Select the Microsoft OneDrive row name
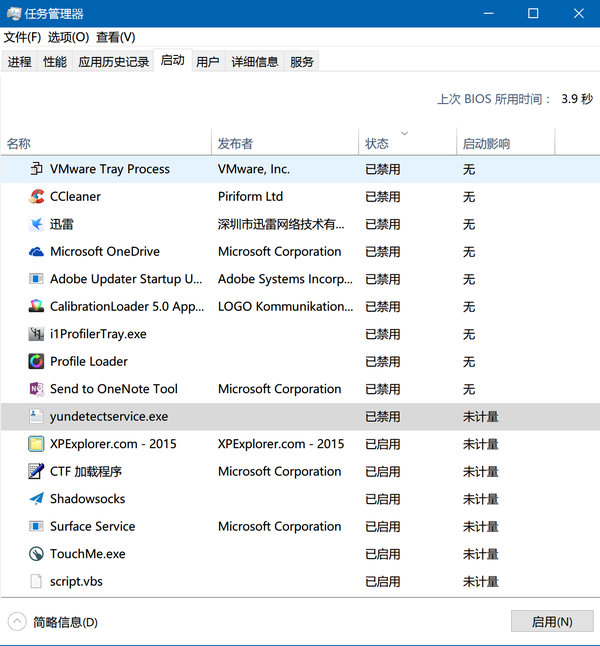 [105, 251]
